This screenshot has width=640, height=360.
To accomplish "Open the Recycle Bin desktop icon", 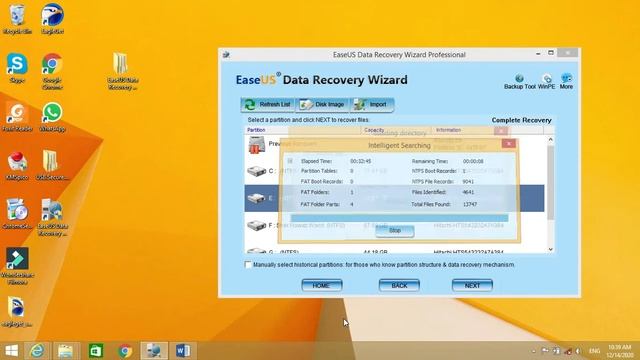I will pos(17,19).
